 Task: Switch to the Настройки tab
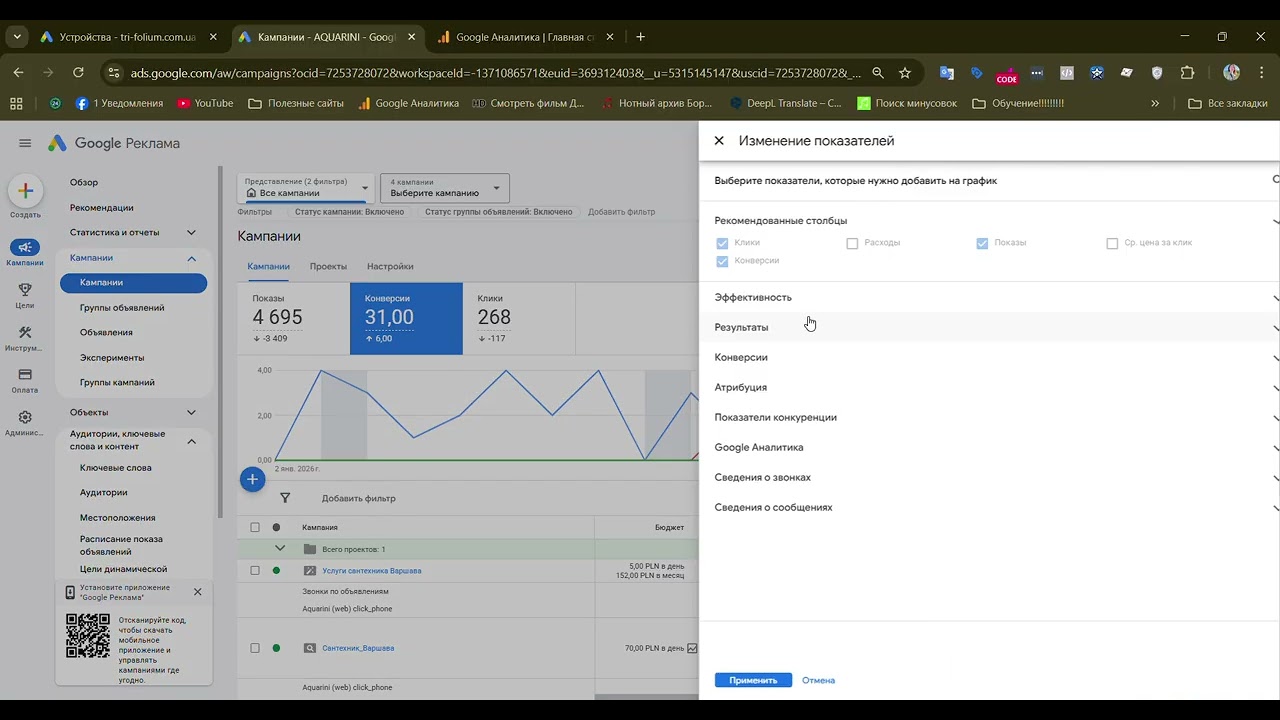[x=390, y=267]
